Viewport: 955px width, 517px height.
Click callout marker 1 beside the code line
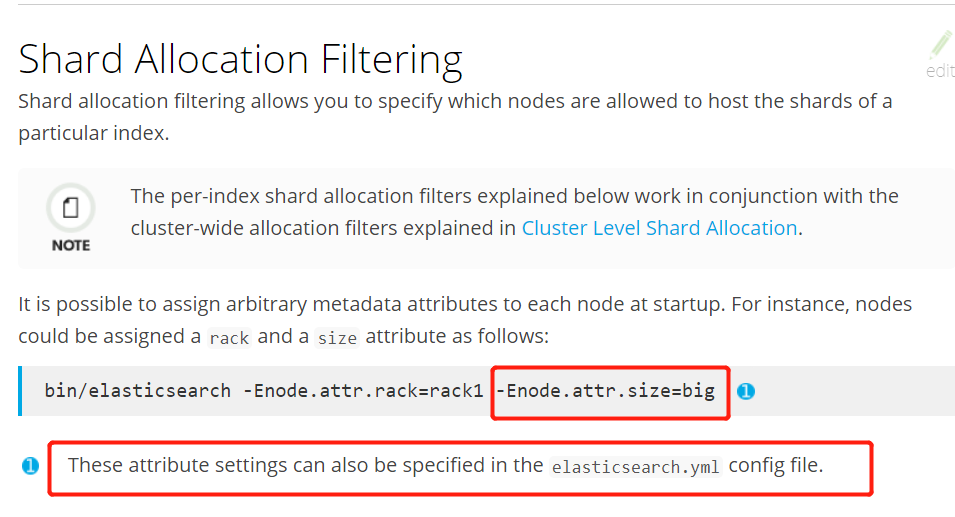(746, 391)
